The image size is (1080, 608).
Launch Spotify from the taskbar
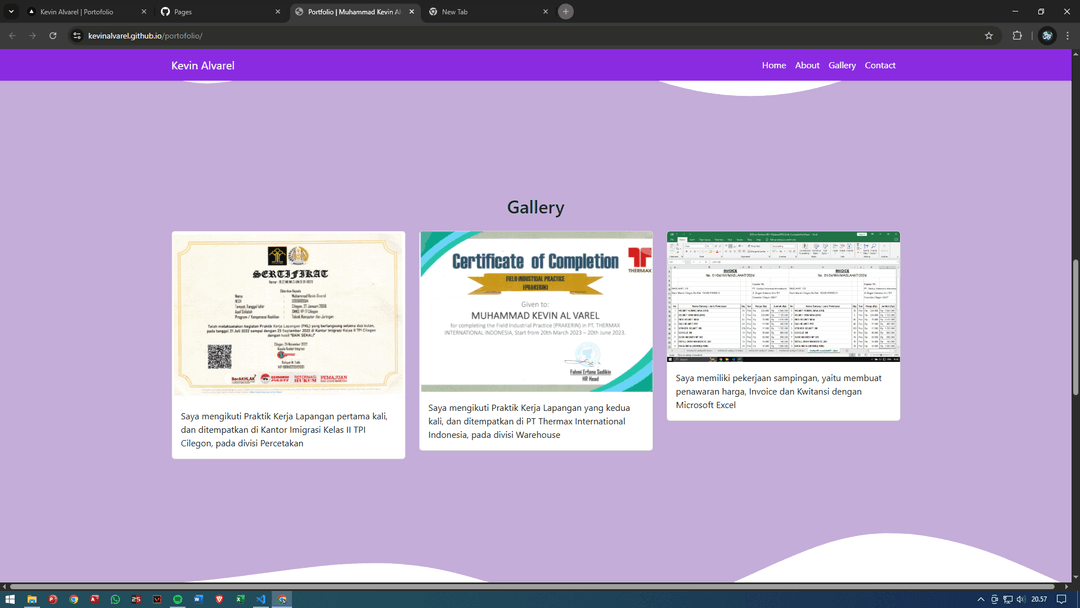[x=178, y=599]
